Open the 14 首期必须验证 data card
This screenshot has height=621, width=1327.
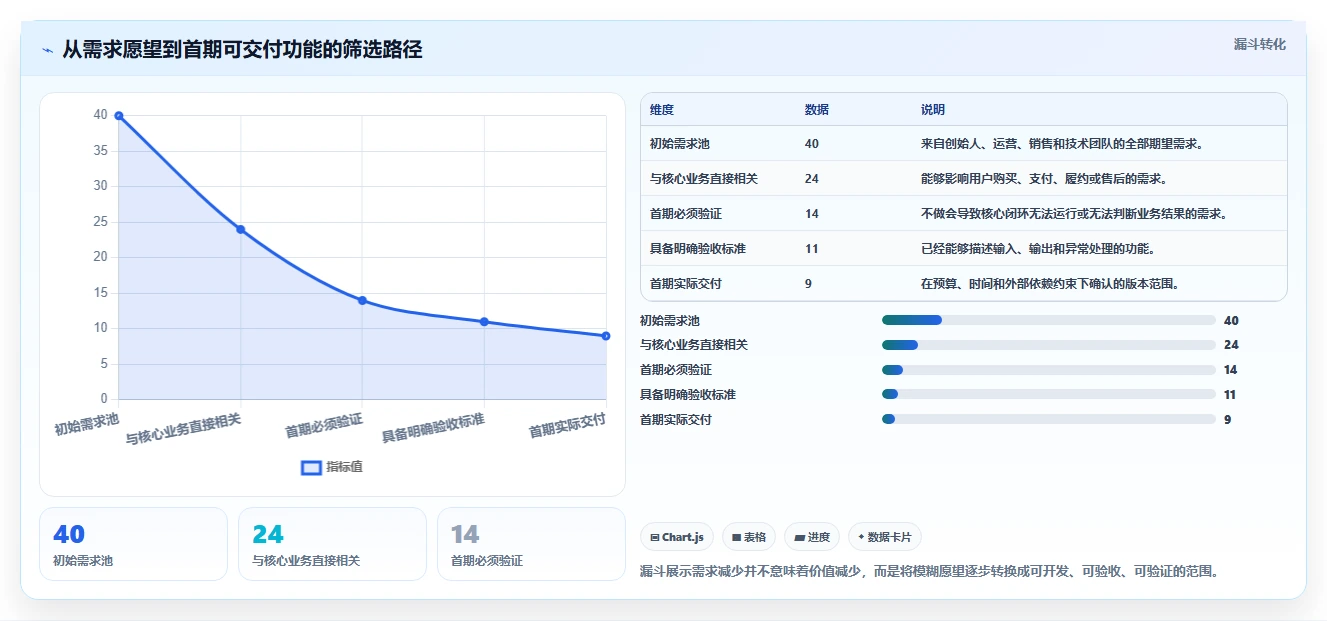point(531,544)
